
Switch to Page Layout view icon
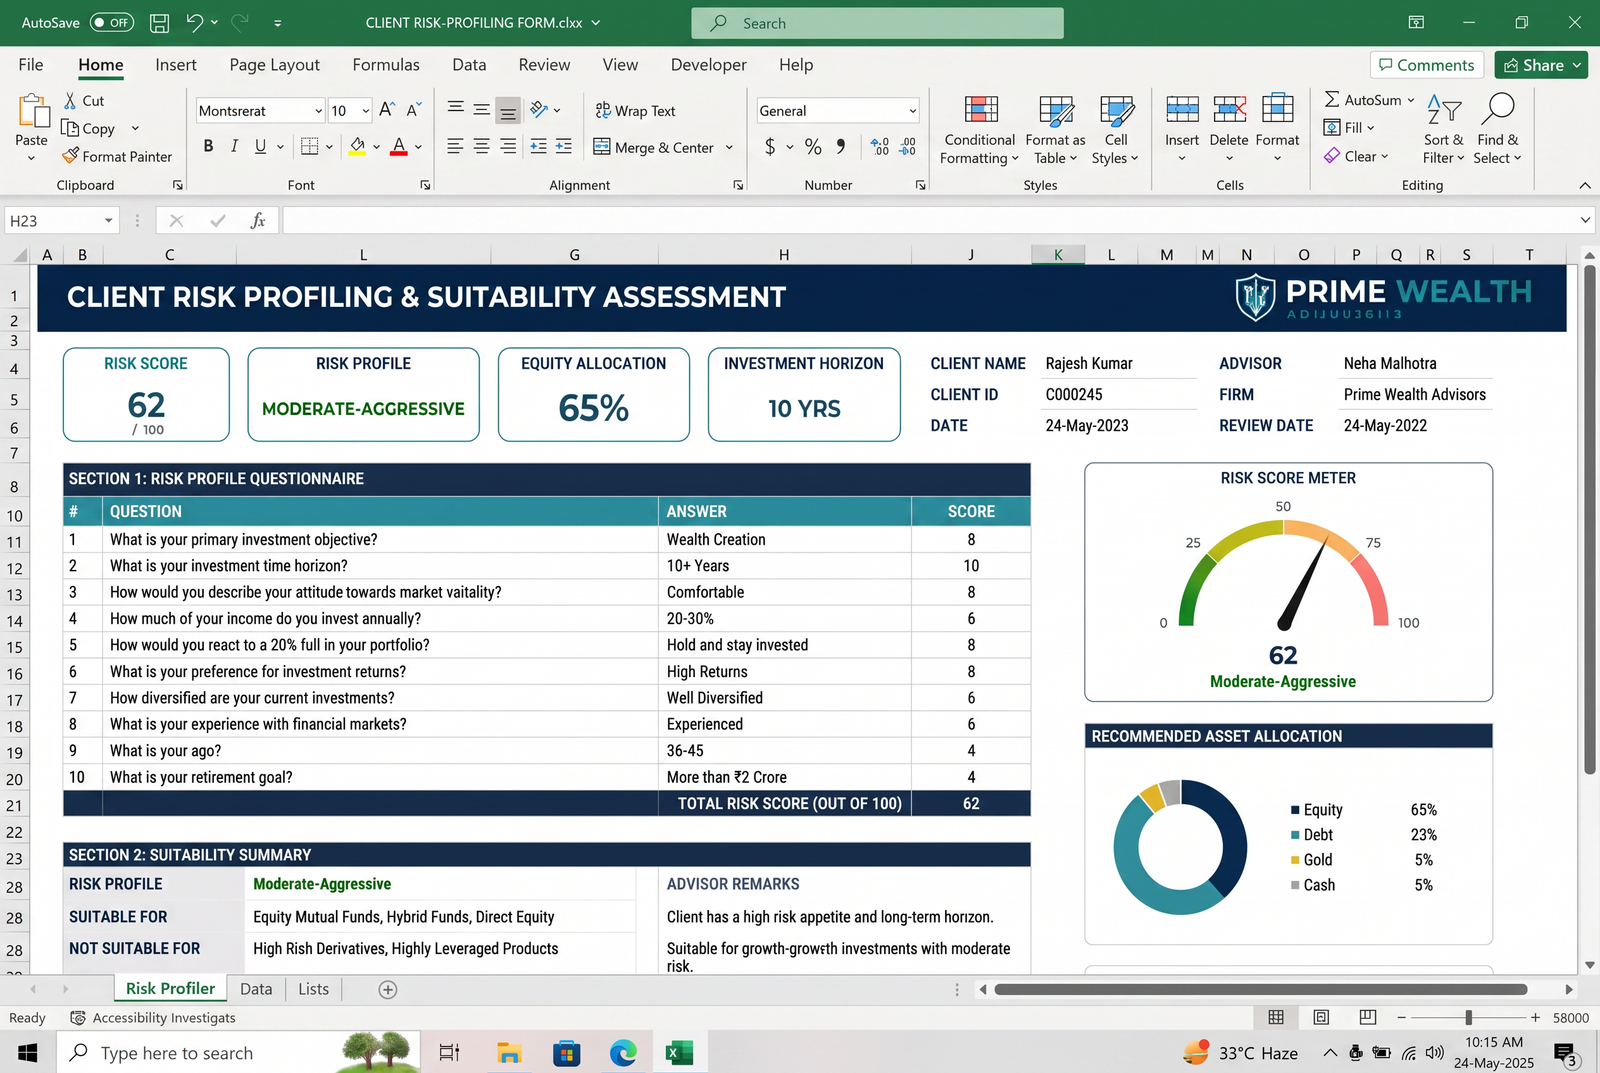(x=1321, y=1017)
